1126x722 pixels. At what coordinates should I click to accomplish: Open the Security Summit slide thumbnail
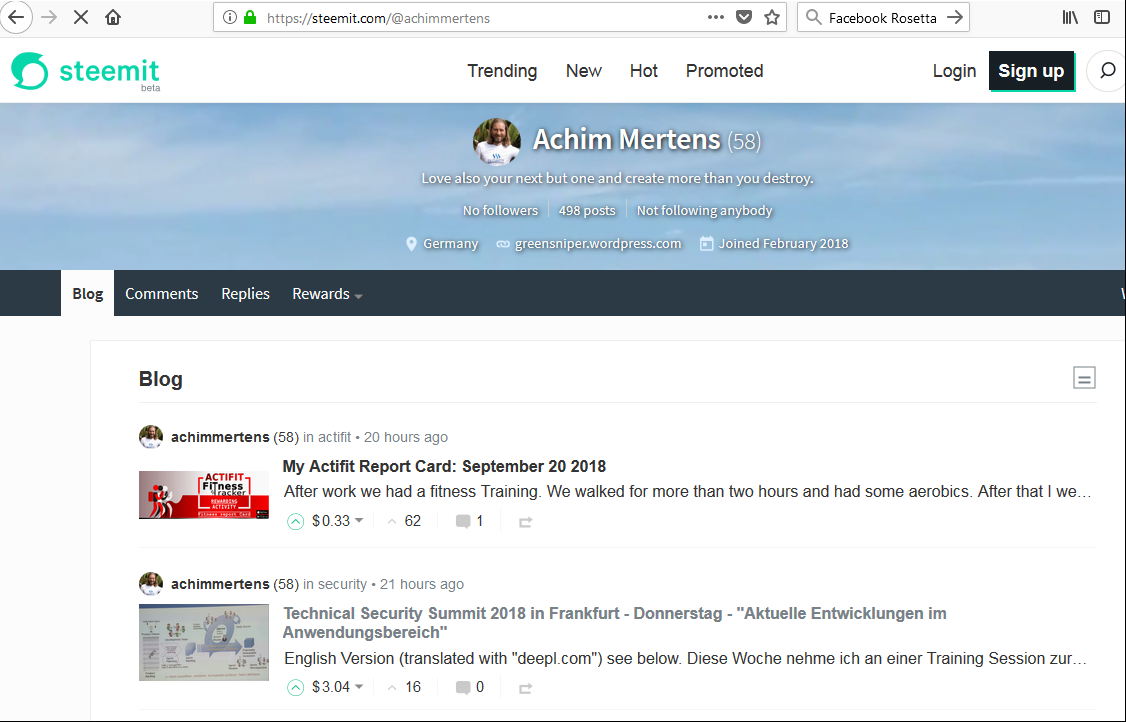(x=204, y=642)
